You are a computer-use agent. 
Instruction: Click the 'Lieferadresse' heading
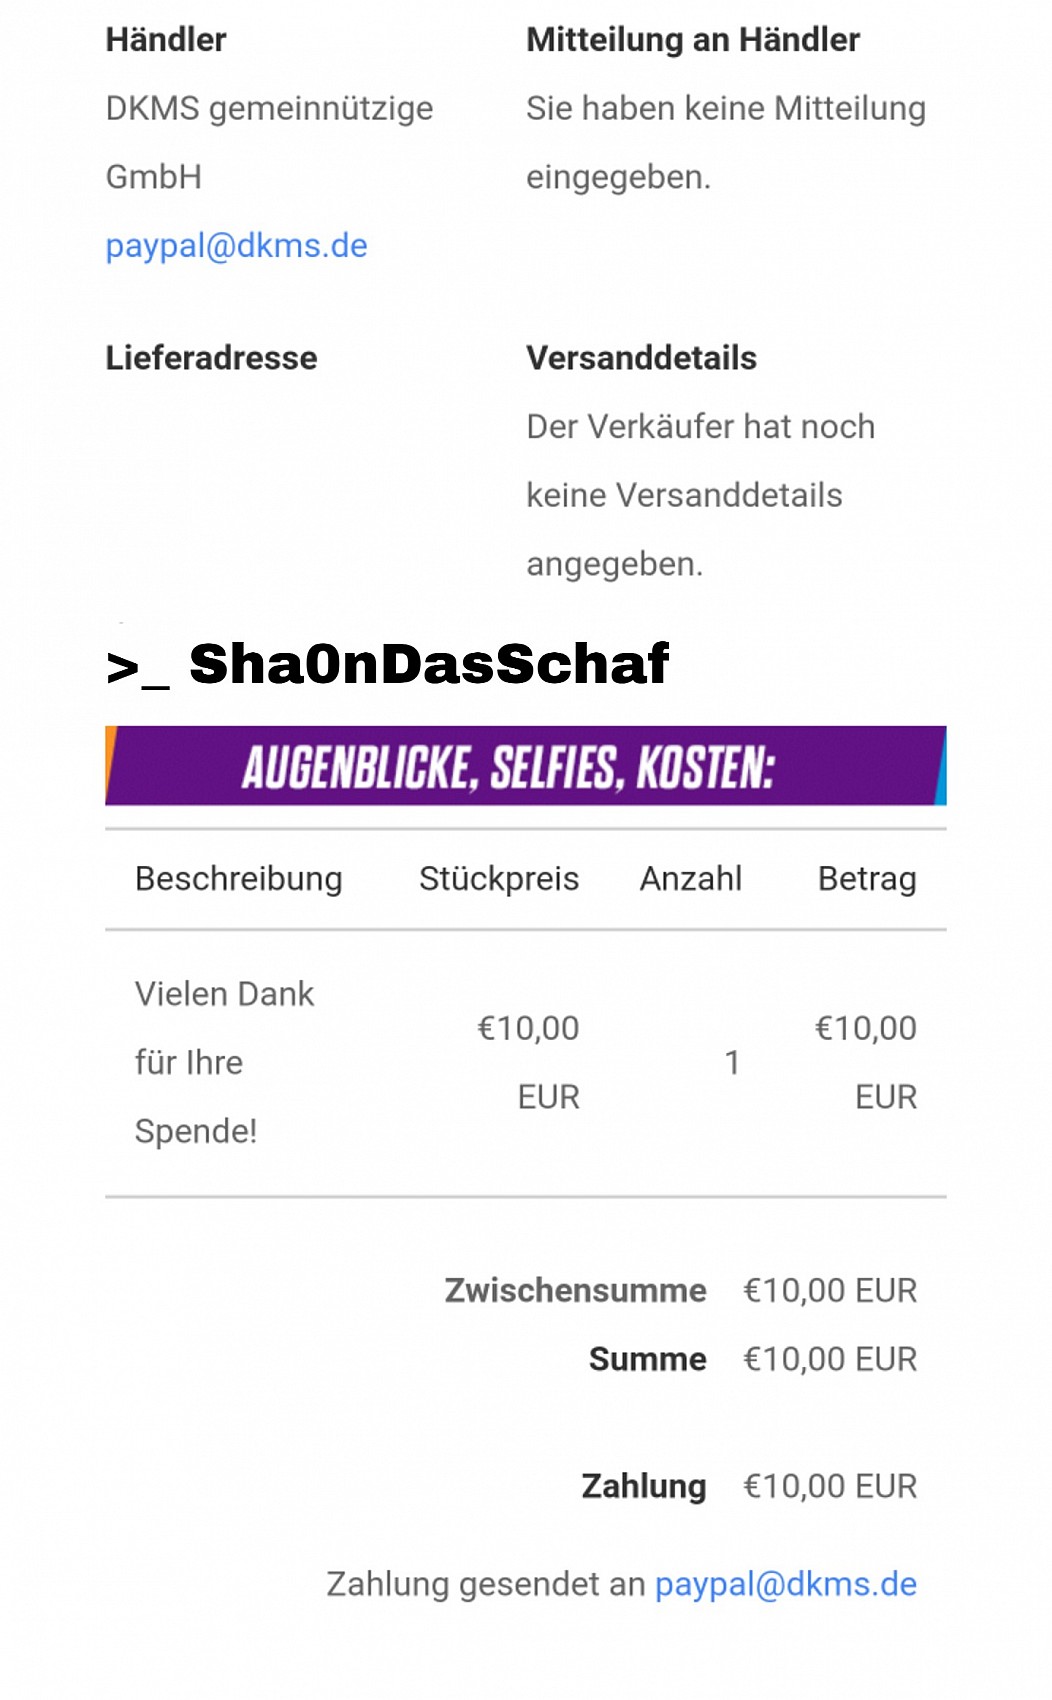point(211,358)
